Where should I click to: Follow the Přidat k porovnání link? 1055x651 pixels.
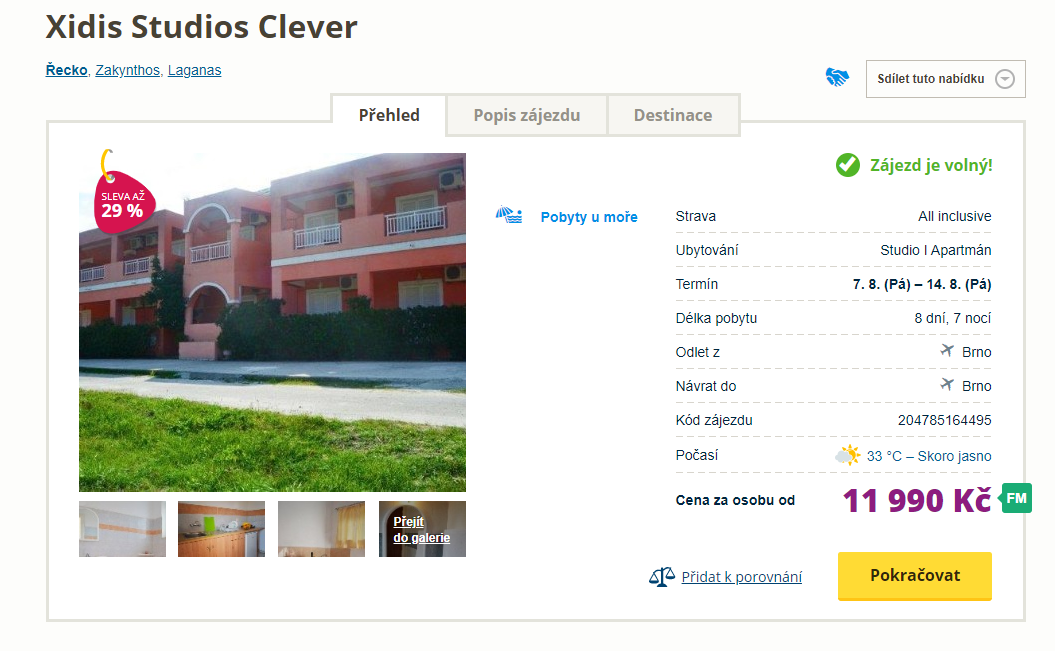(x=741, y=577)
